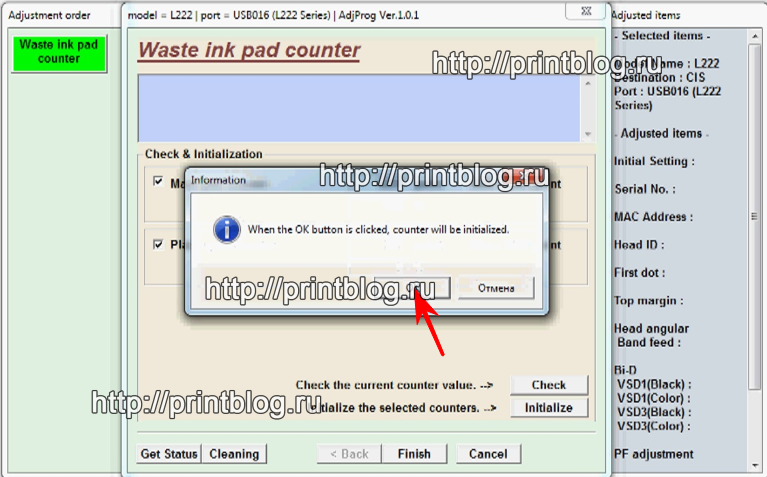The image size is (767, 477).
Task: Click the 'Band feed :' entry
Action: click(649, 342)
